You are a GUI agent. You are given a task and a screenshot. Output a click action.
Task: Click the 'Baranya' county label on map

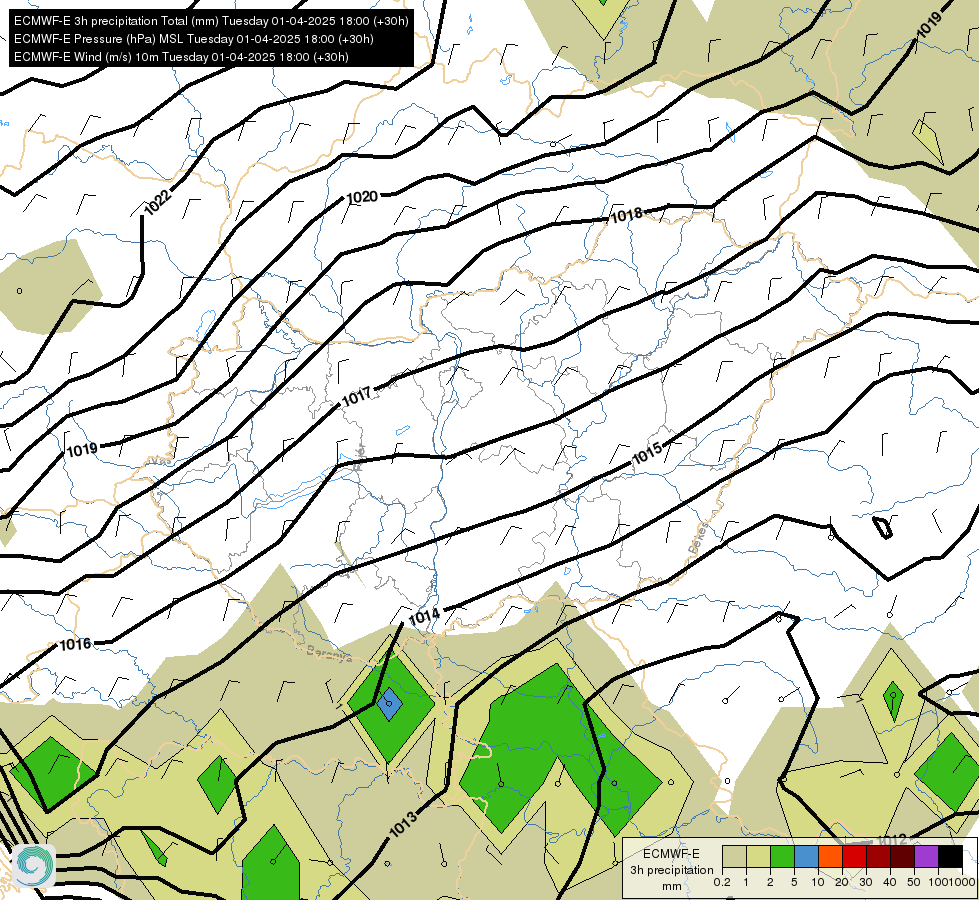(329, 653)
